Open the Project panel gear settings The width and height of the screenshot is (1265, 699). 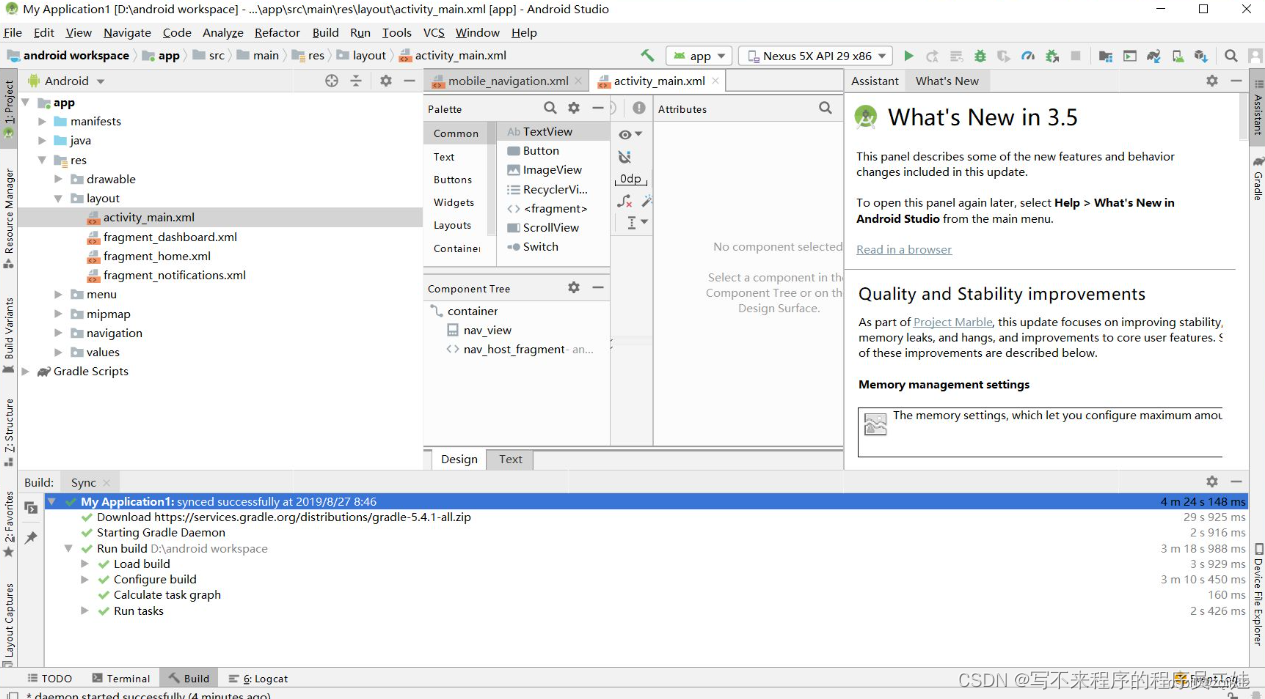click(386, 81)
